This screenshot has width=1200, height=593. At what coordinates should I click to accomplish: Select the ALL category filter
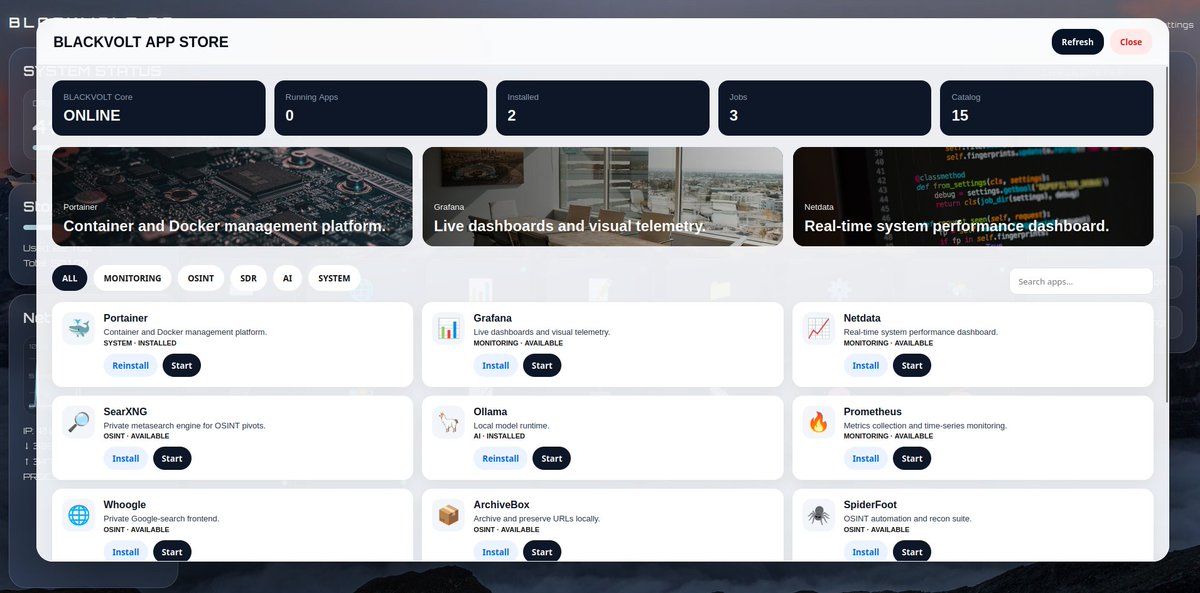(70, 278)
